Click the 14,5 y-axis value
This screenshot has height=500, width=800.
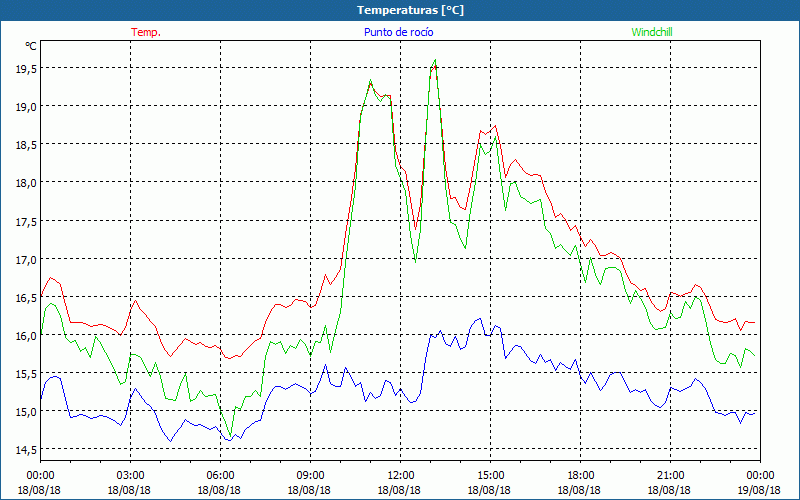[26, 449]
